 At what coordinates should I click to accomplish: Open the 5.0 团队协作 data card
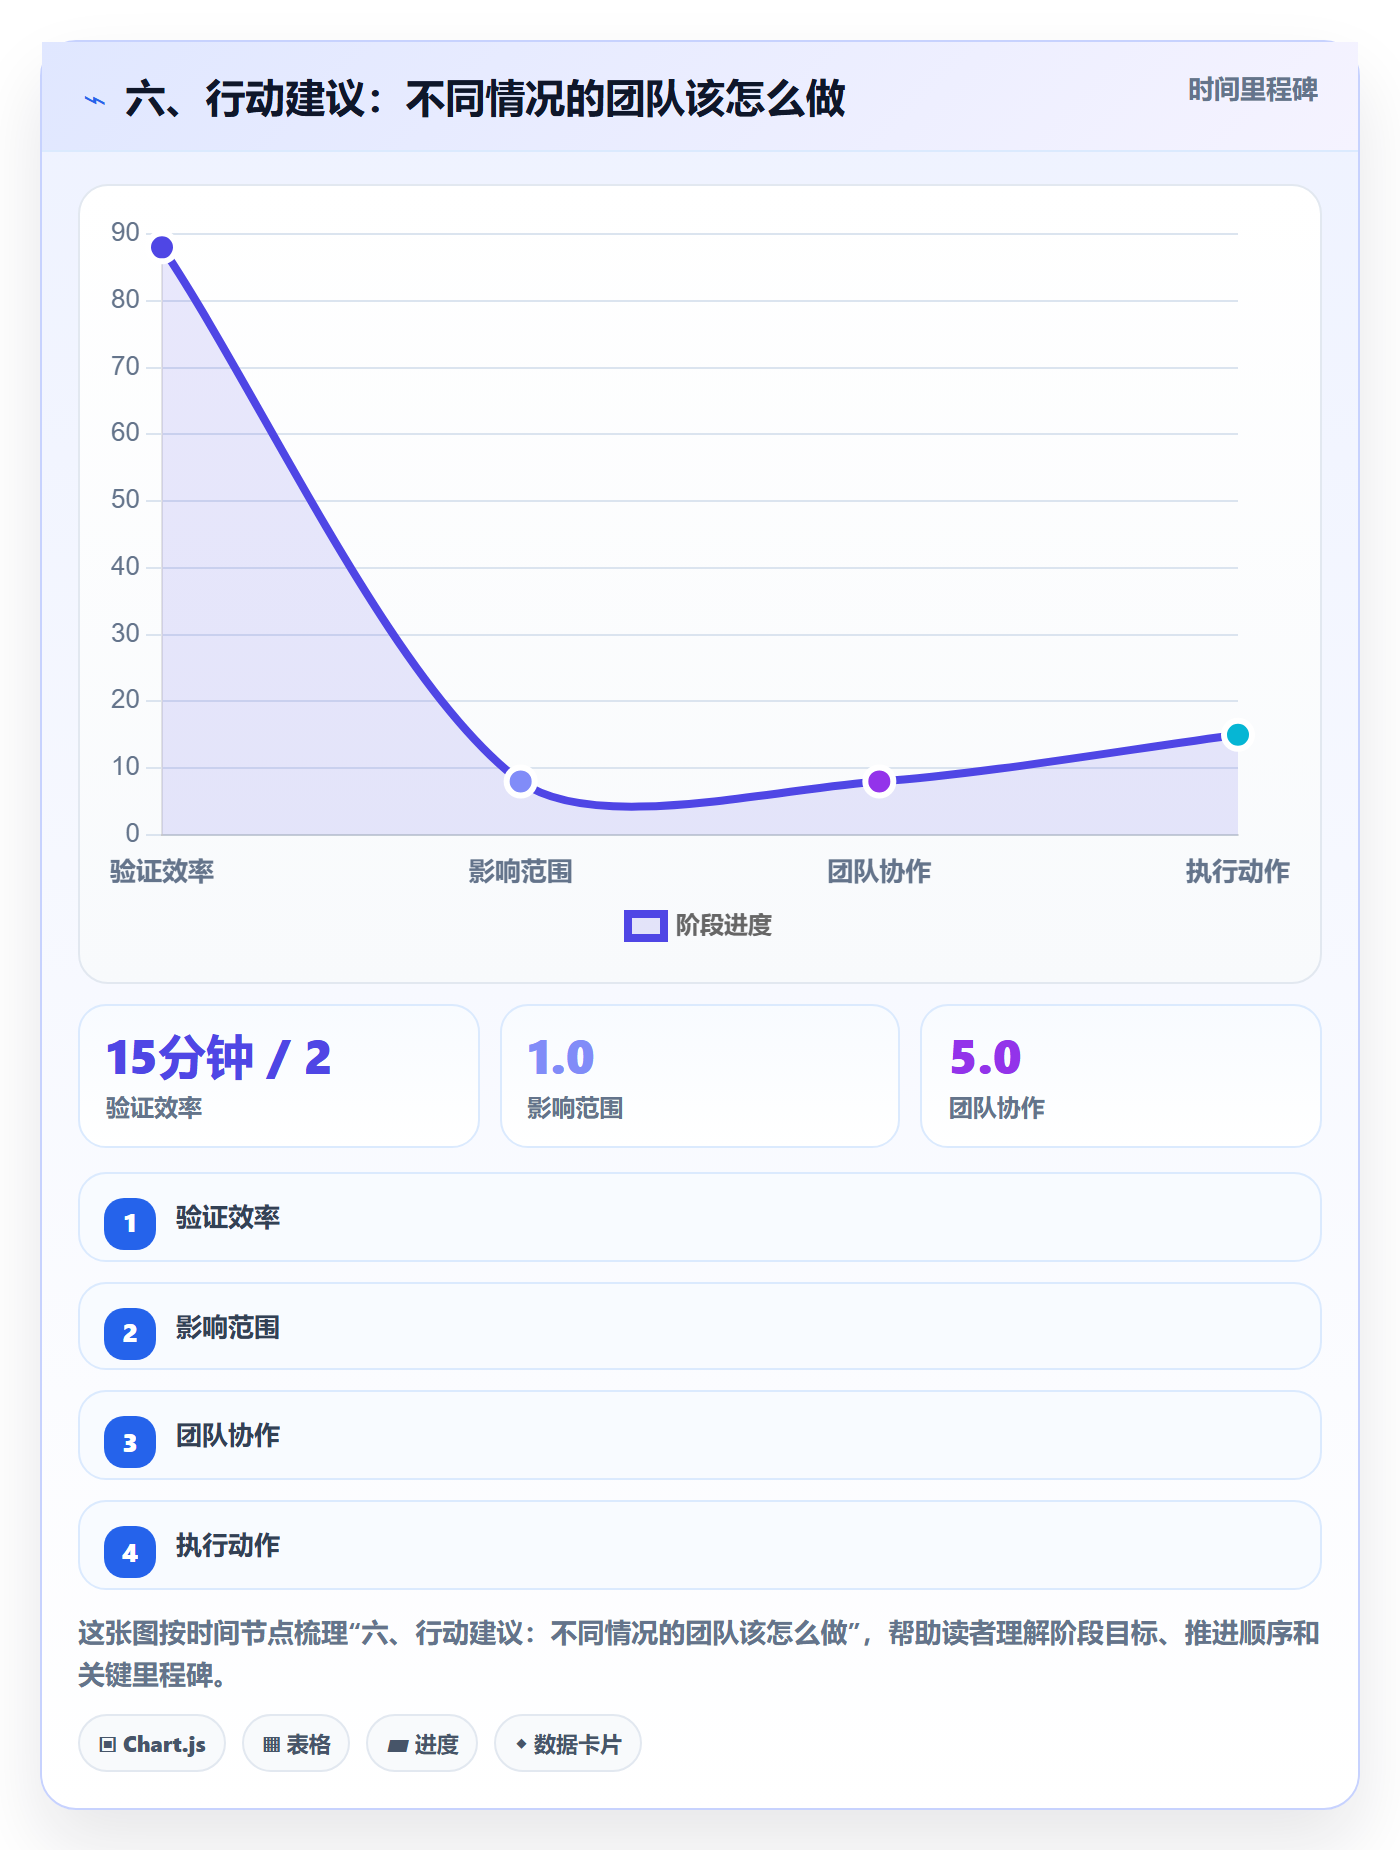point(1121,1076)
